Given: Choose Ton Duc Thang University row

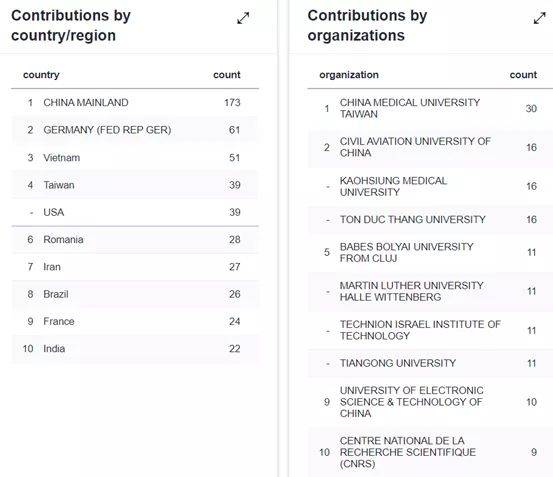Looking at the screenshot, I should tap(430, 220).
